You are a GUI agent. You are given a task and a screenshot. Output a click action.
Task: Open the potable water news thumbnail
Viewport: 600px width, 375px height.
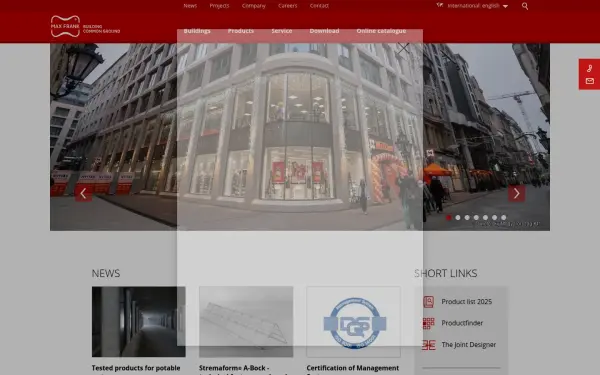tap(139, 321)
